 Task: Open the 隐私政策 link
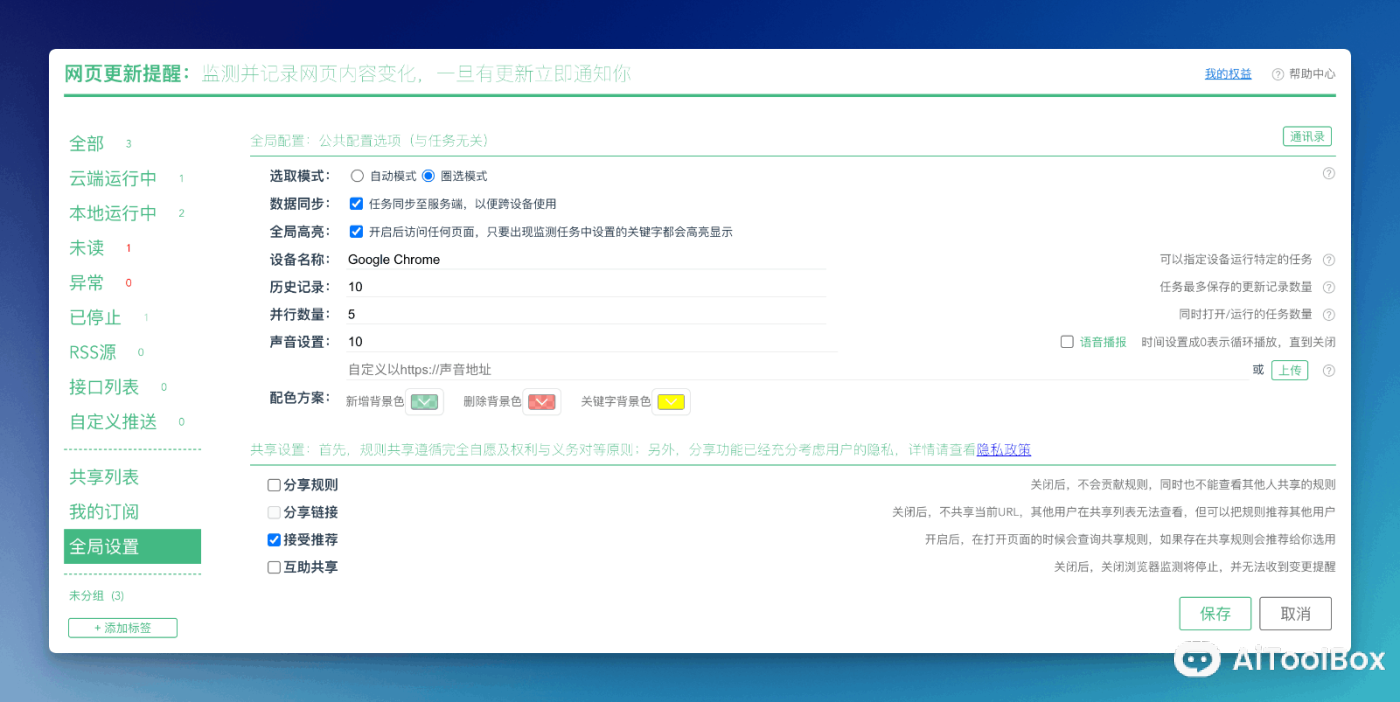point(1003,450)
